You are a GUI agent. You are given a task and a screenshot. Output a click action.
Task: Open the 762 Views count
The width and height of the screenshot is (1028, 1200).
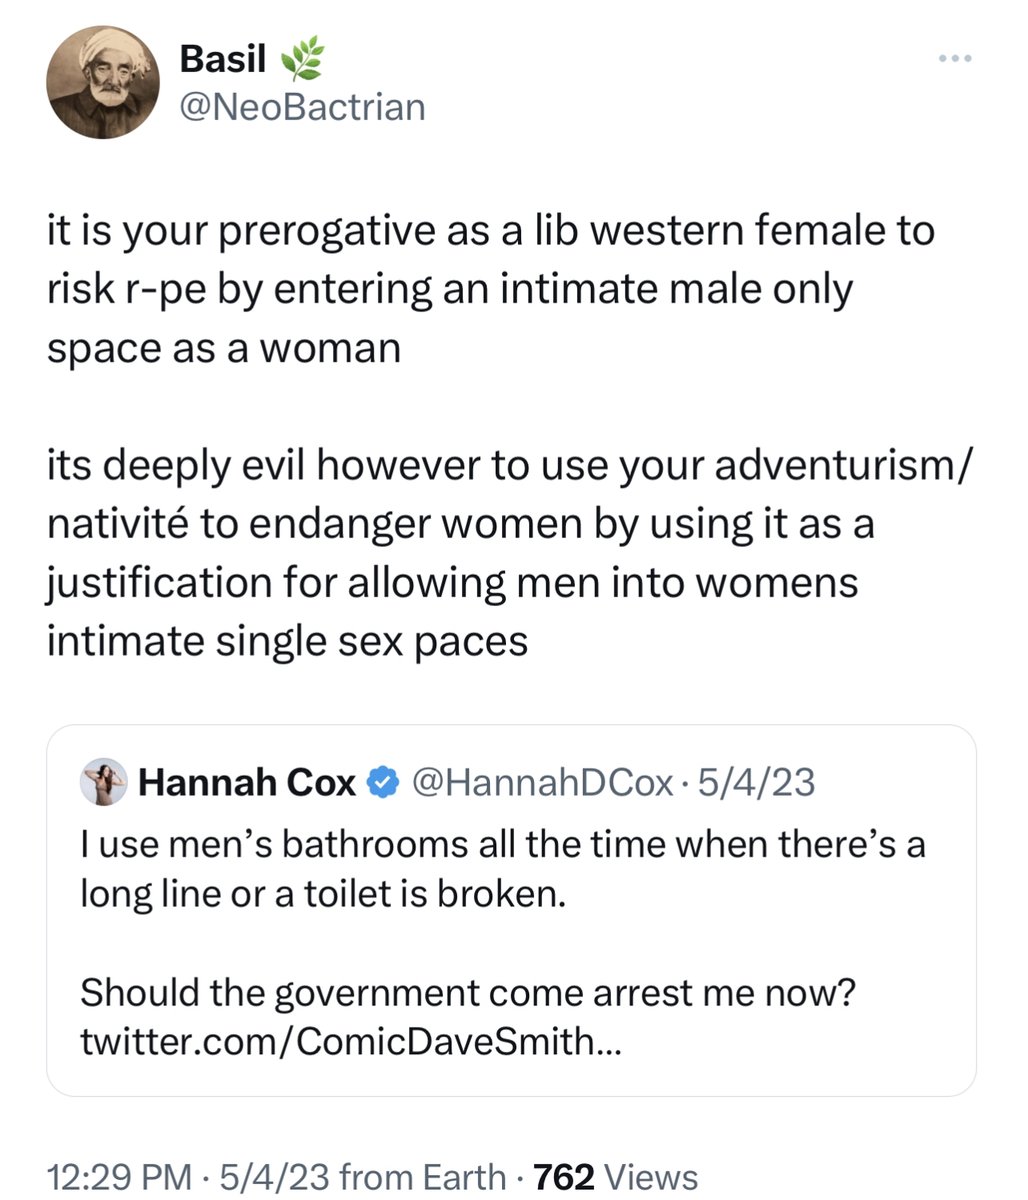pos(616,1176)
